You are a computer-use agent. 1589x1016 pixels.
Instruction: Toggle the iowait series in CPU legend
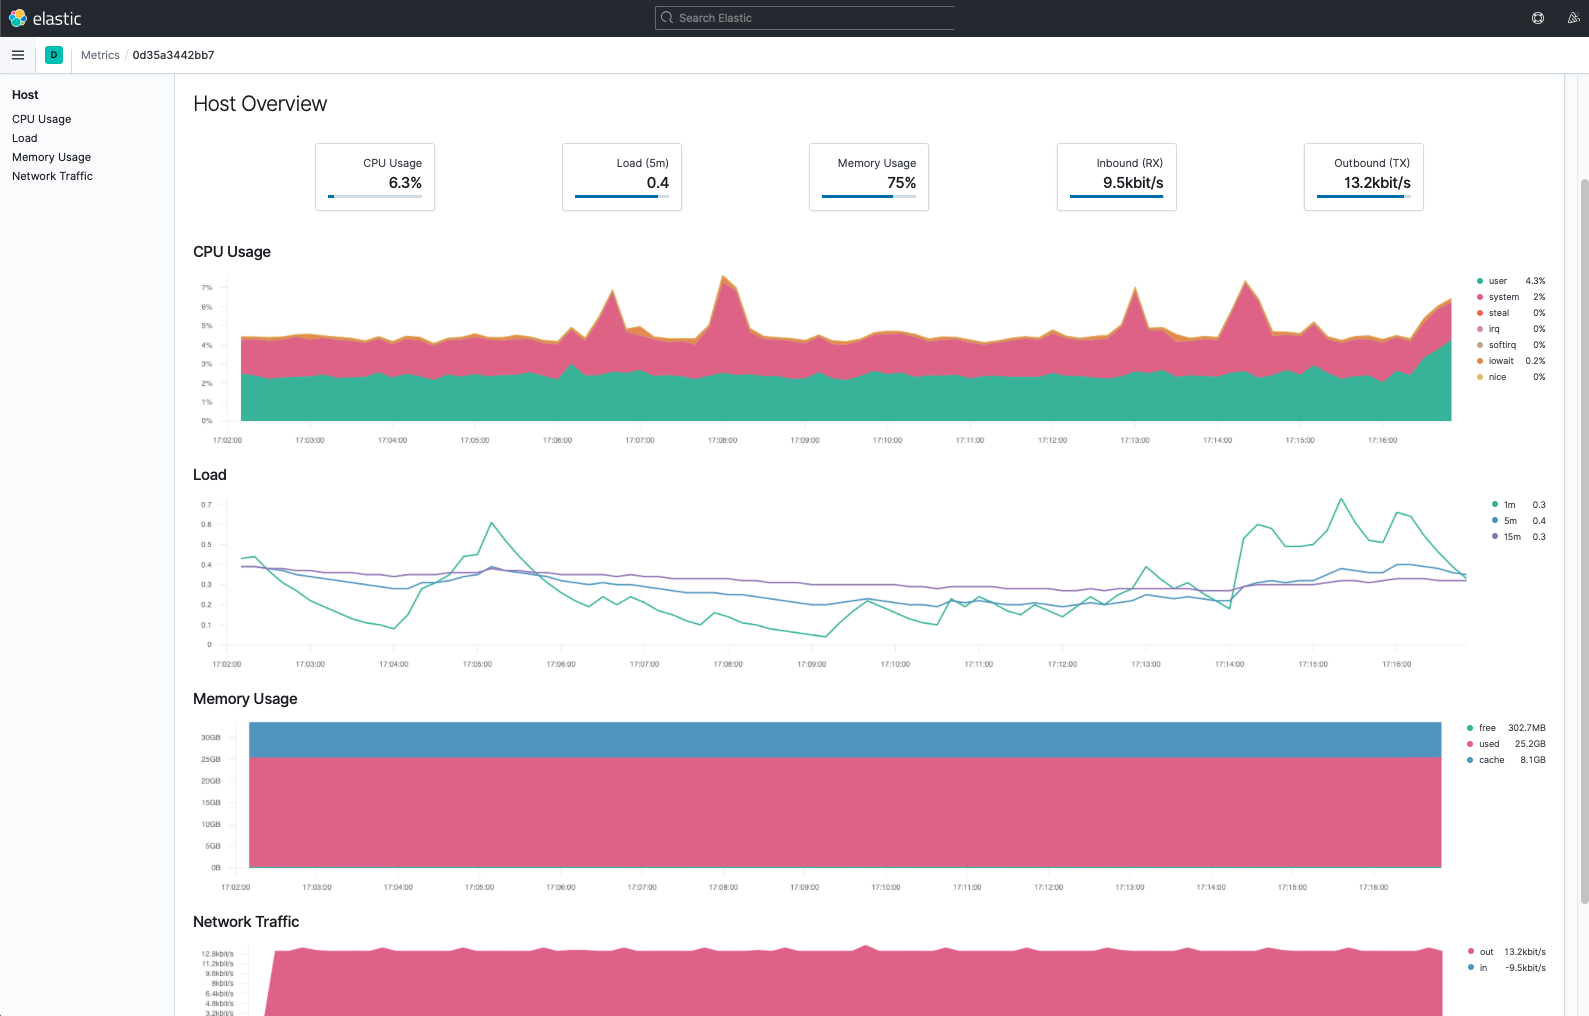(1501, 361)
